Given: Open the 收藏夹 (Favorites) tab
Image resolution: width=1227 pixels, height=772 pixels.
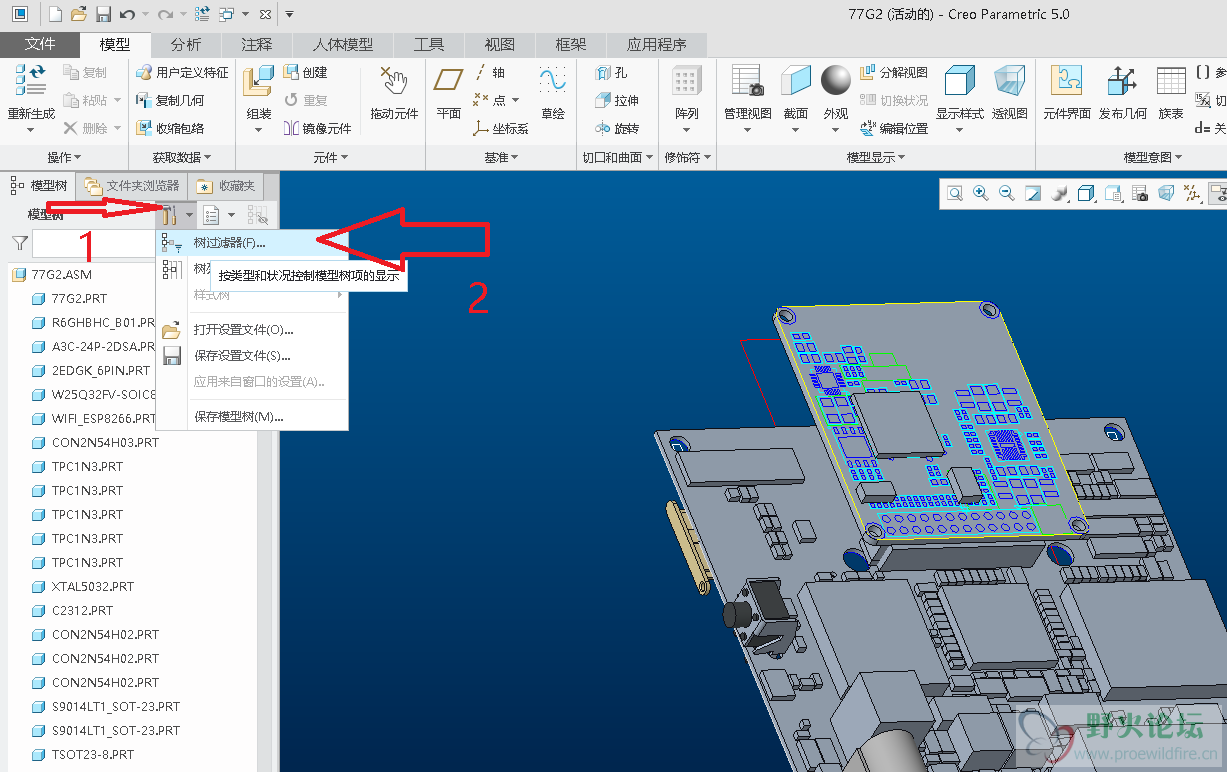Looking at the screenshot, I should 227,186.
